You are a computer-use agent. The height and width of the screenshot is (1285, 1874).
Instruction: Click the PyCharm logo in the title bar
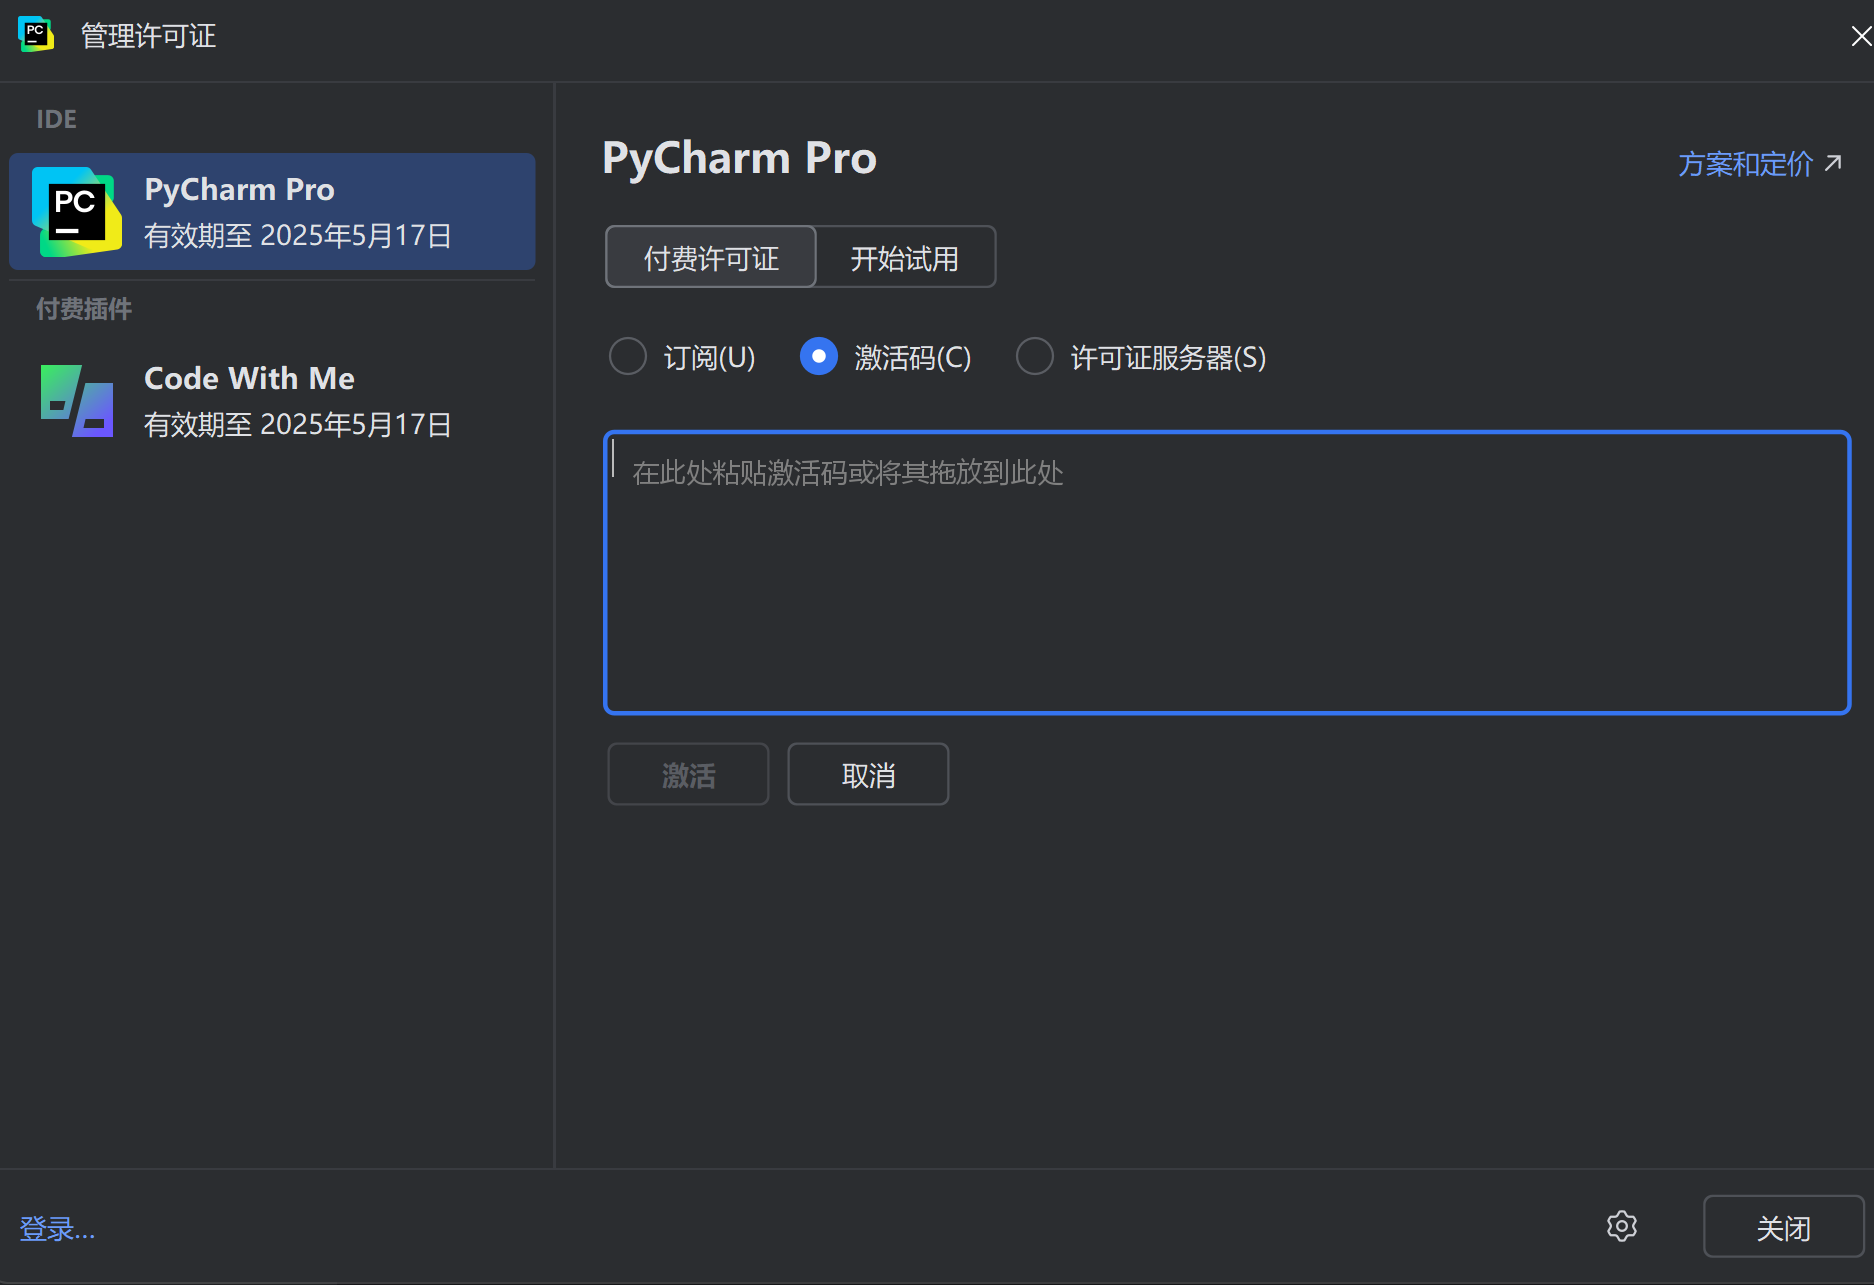tap(36, 35)
